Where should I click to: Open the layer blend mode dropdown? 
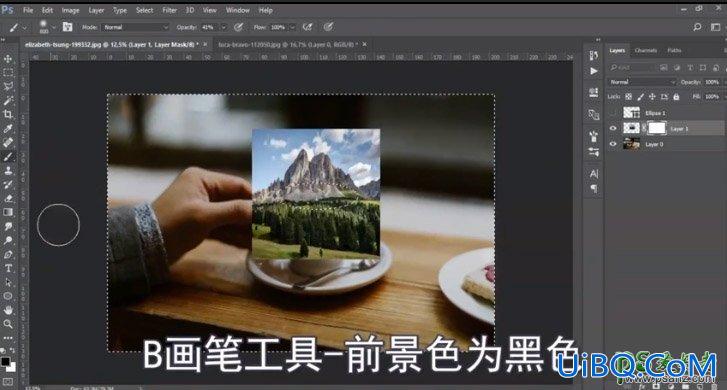point(642,82)
